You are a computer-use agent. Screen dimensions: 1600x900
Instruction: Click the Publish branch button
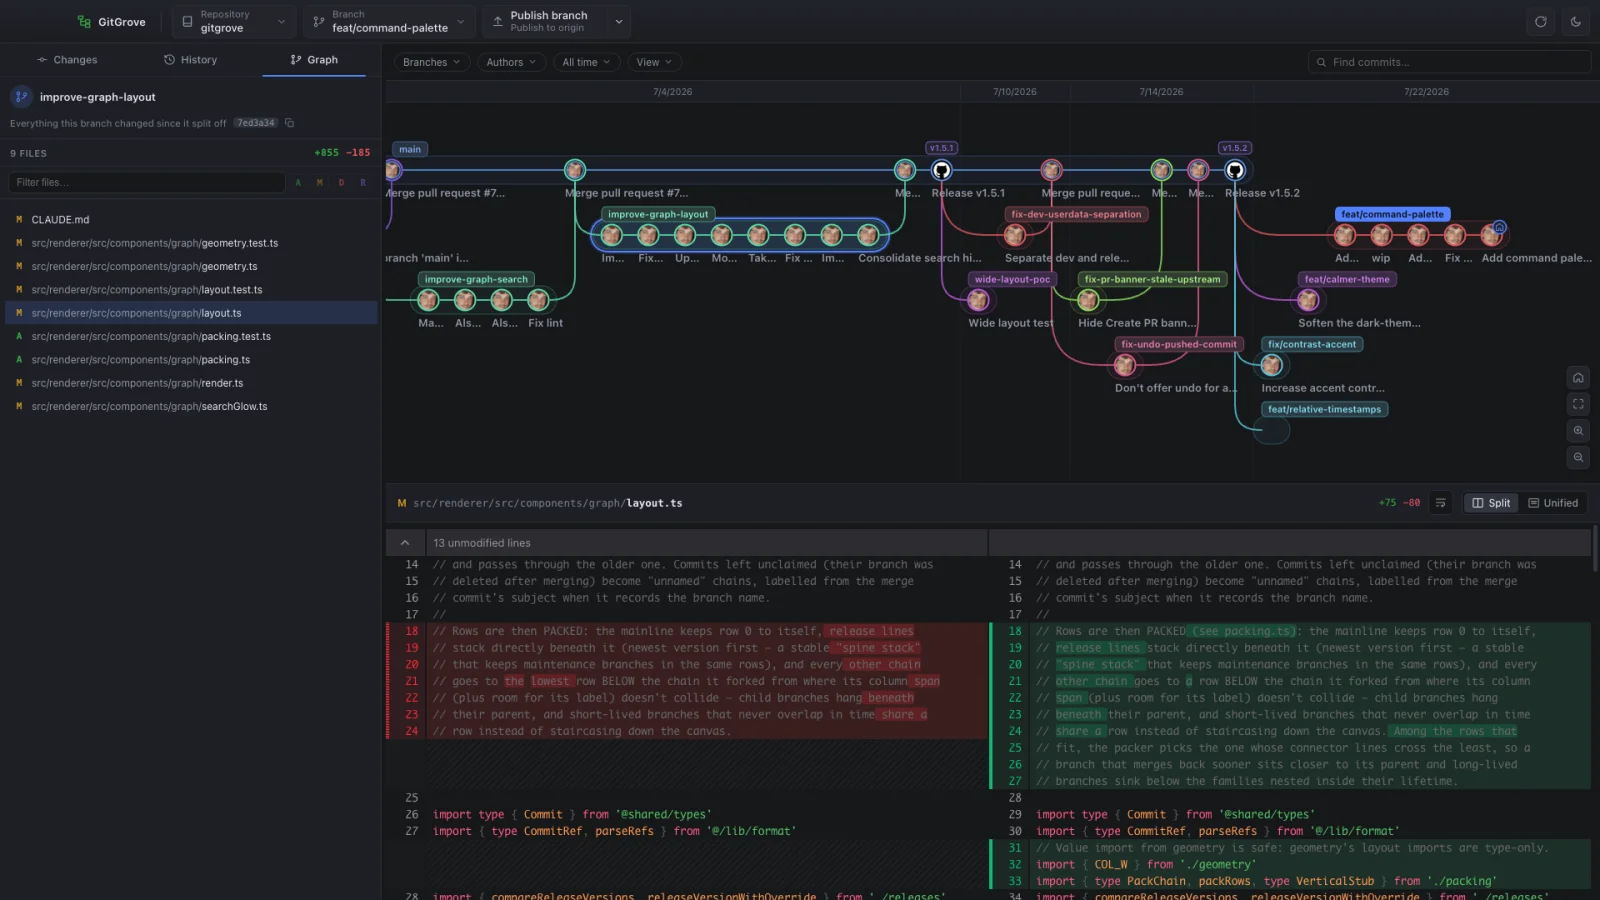[546, 22]
